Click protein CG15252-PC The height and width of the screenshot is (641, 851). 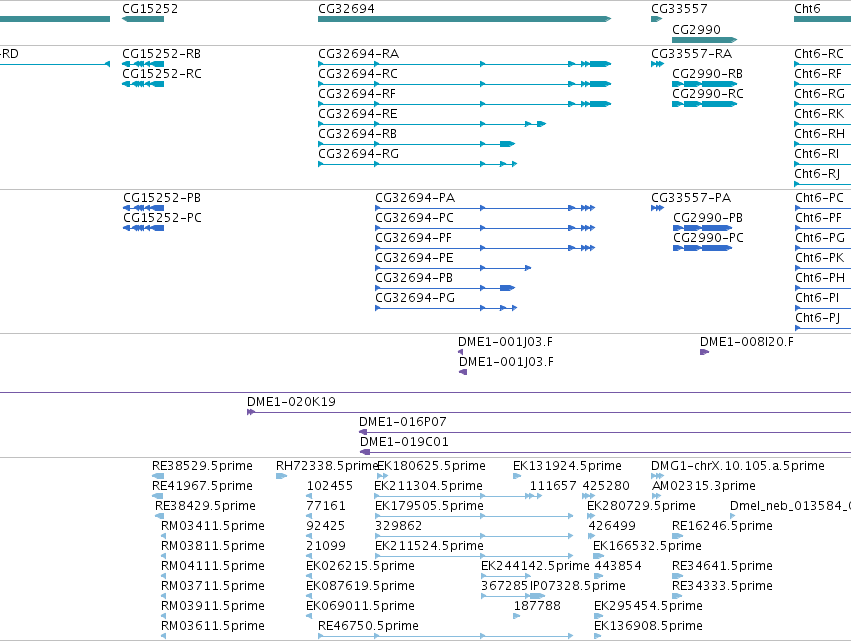tap(162, 218)
